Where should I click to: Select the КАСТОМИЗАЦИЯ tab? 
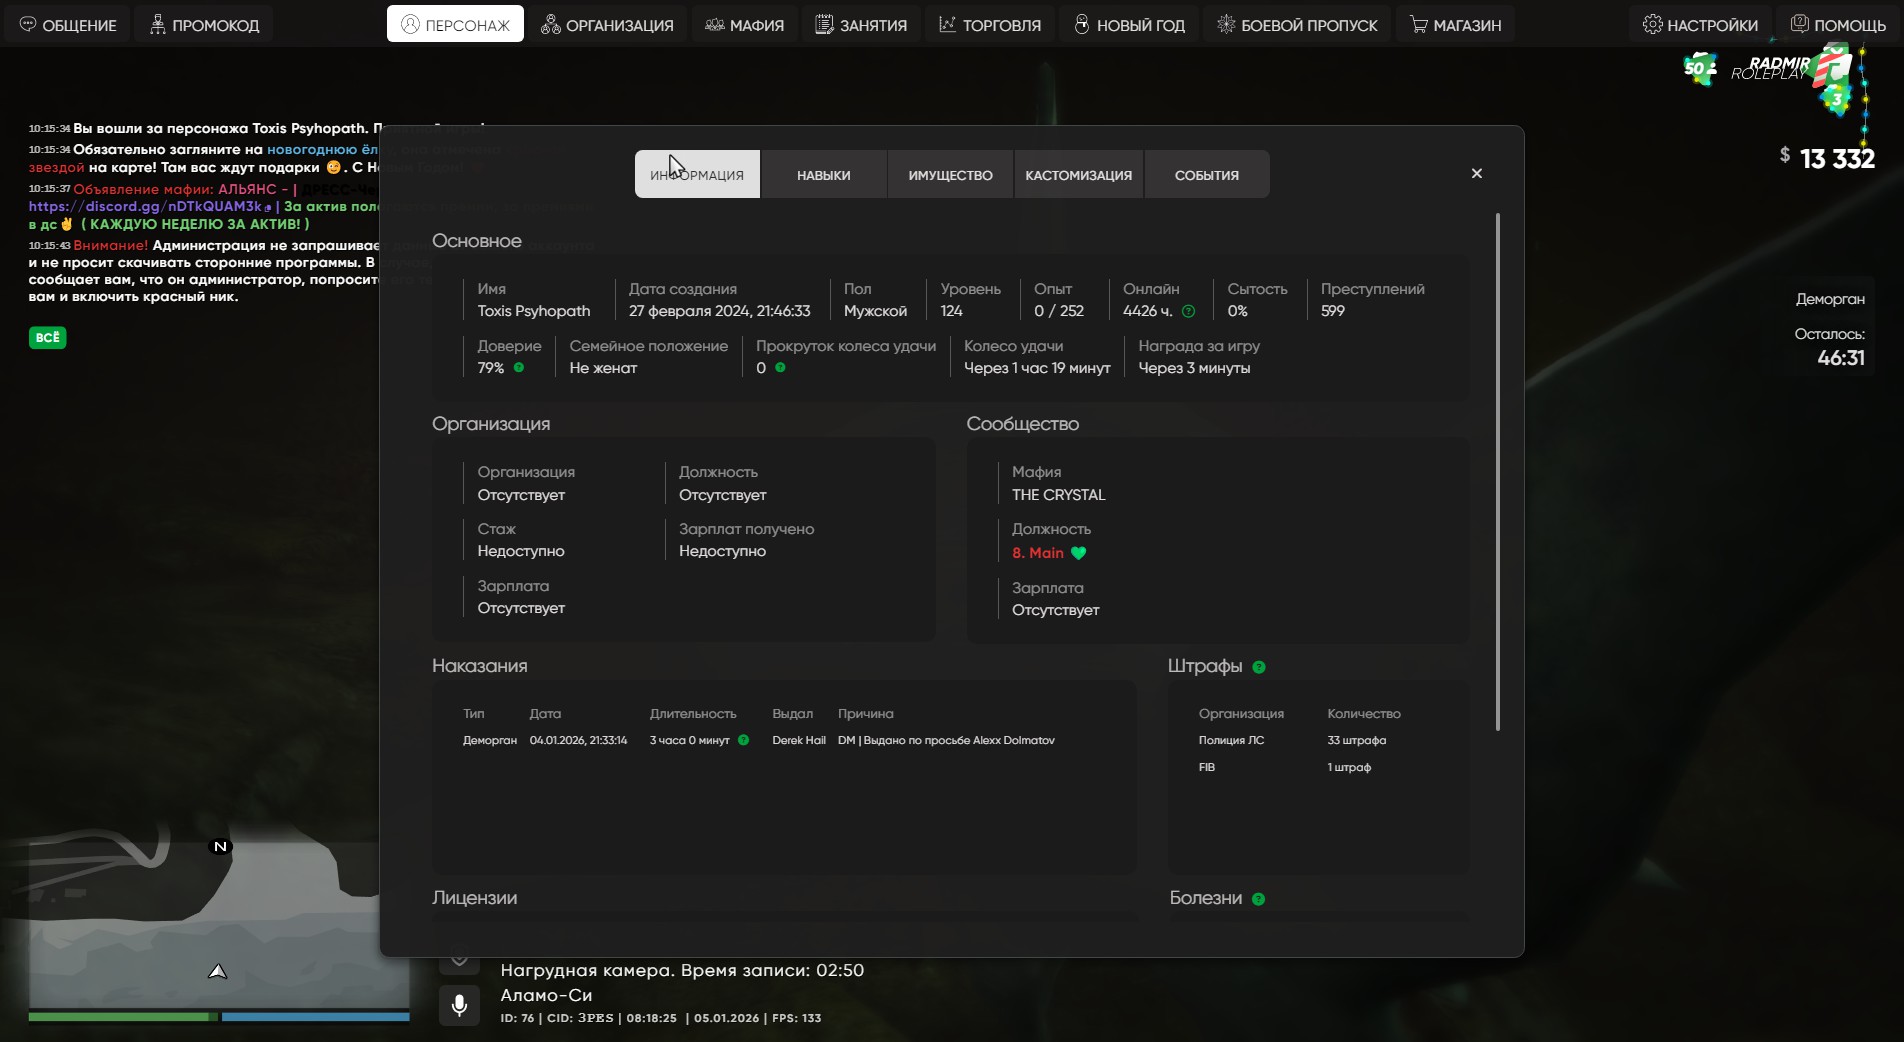[x=1078, y=175]
